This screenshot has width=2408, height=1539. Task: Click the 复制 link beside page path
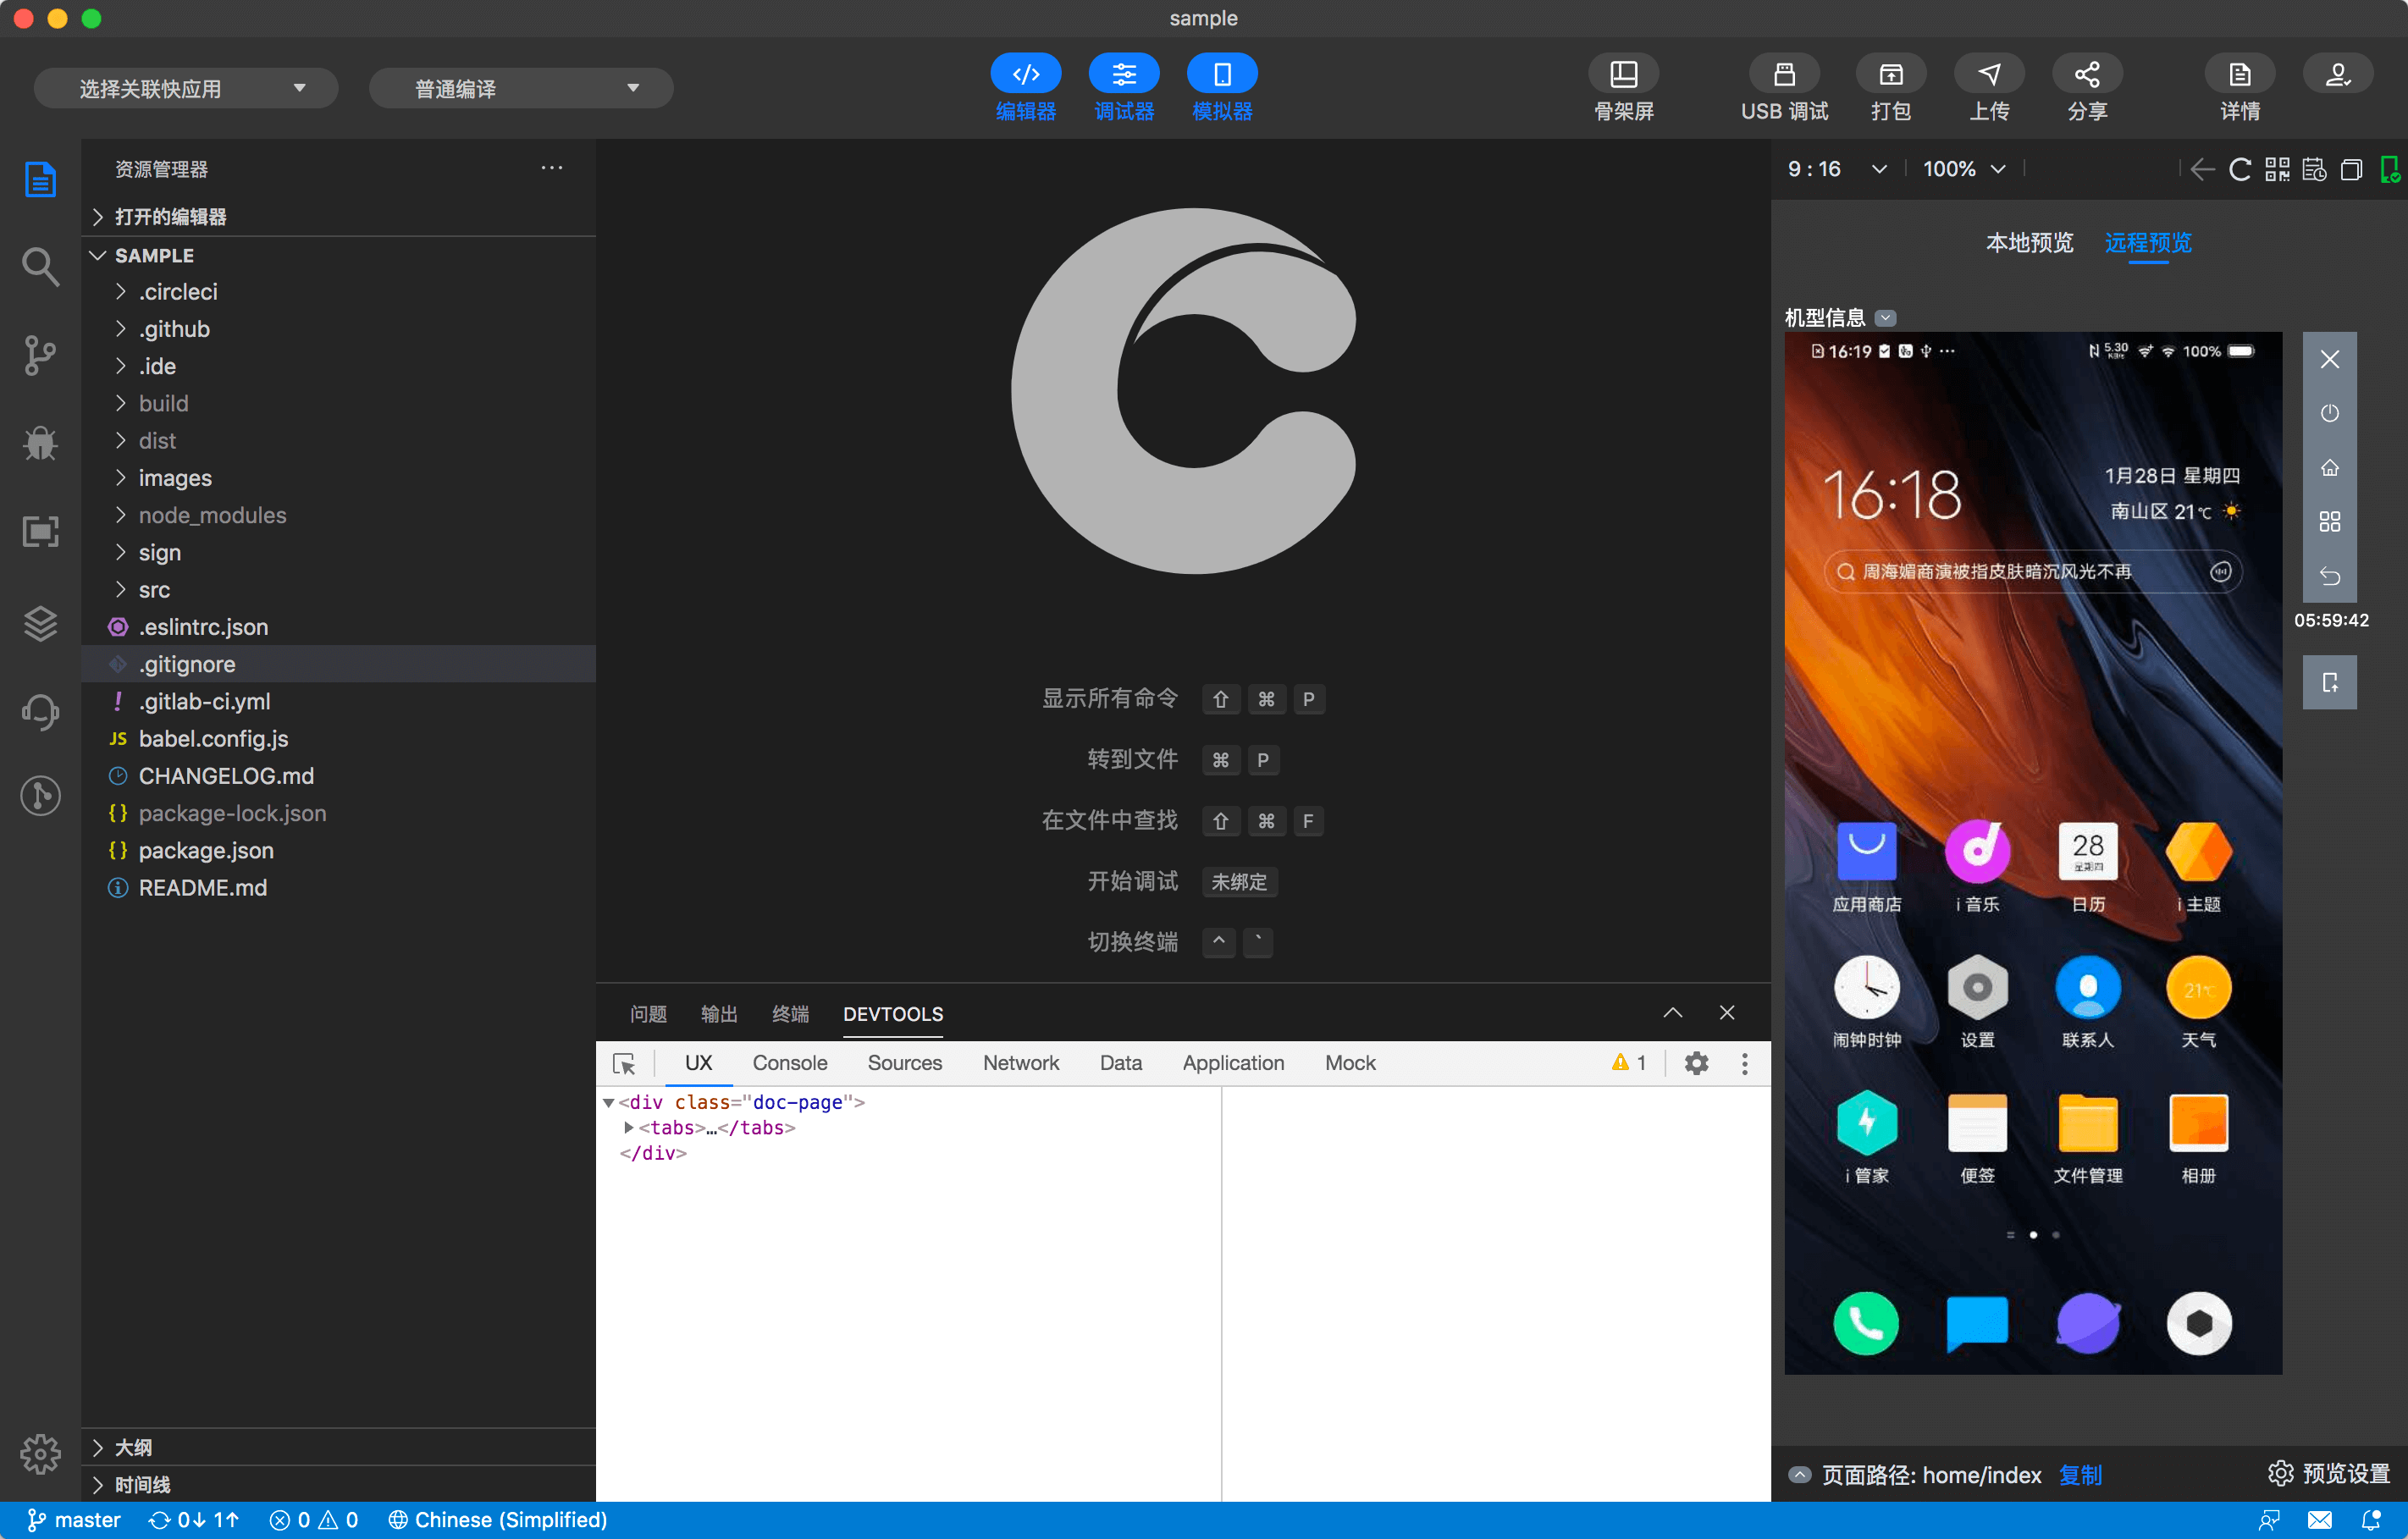(2080, 1475)
